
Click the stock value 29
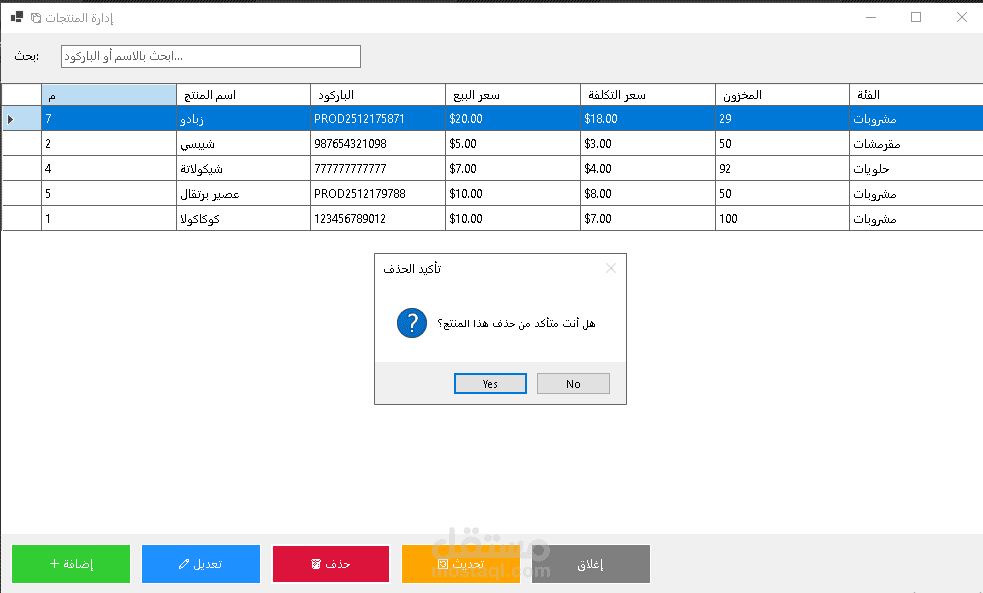[x=725, y=118]
